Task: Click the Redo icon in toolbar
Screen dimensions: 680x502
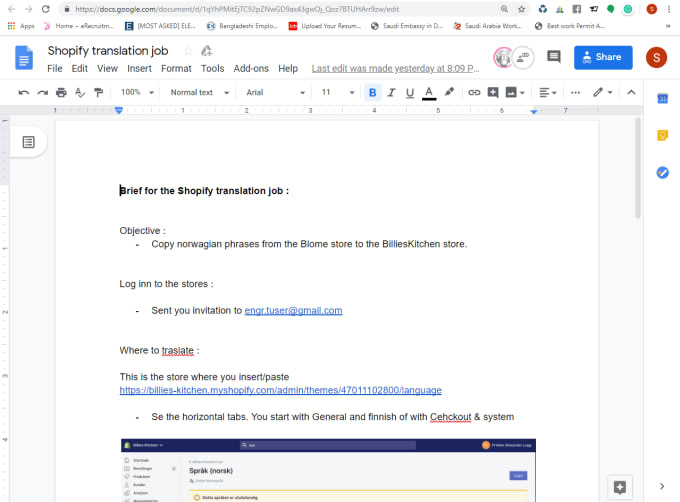Action: [x=42, y=92]
